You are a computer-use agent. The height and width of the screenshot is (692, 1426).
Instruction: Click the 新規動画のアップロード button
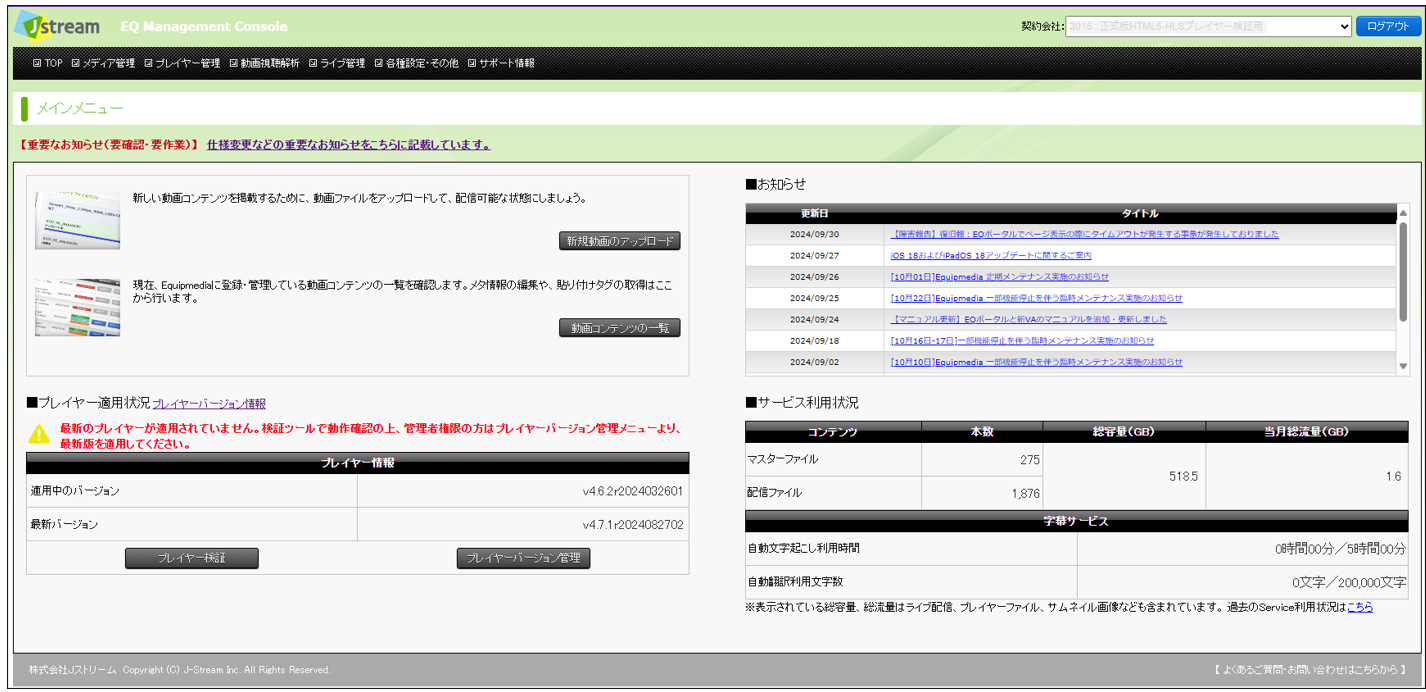[x=620, y=241]
